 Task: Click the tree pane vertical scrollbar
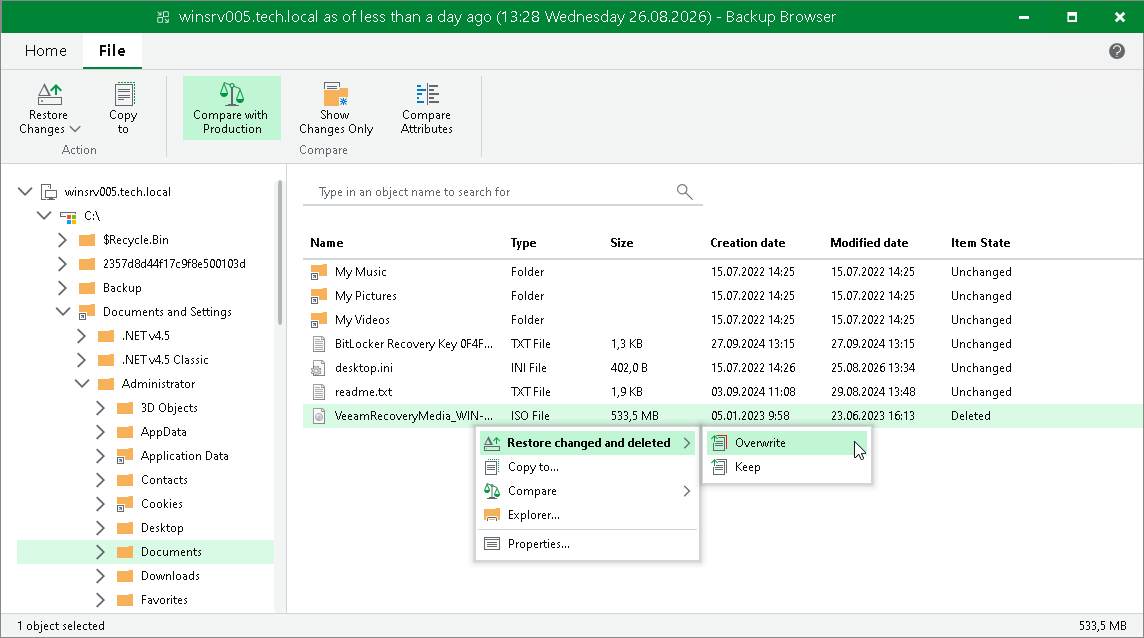coord(279,252)
